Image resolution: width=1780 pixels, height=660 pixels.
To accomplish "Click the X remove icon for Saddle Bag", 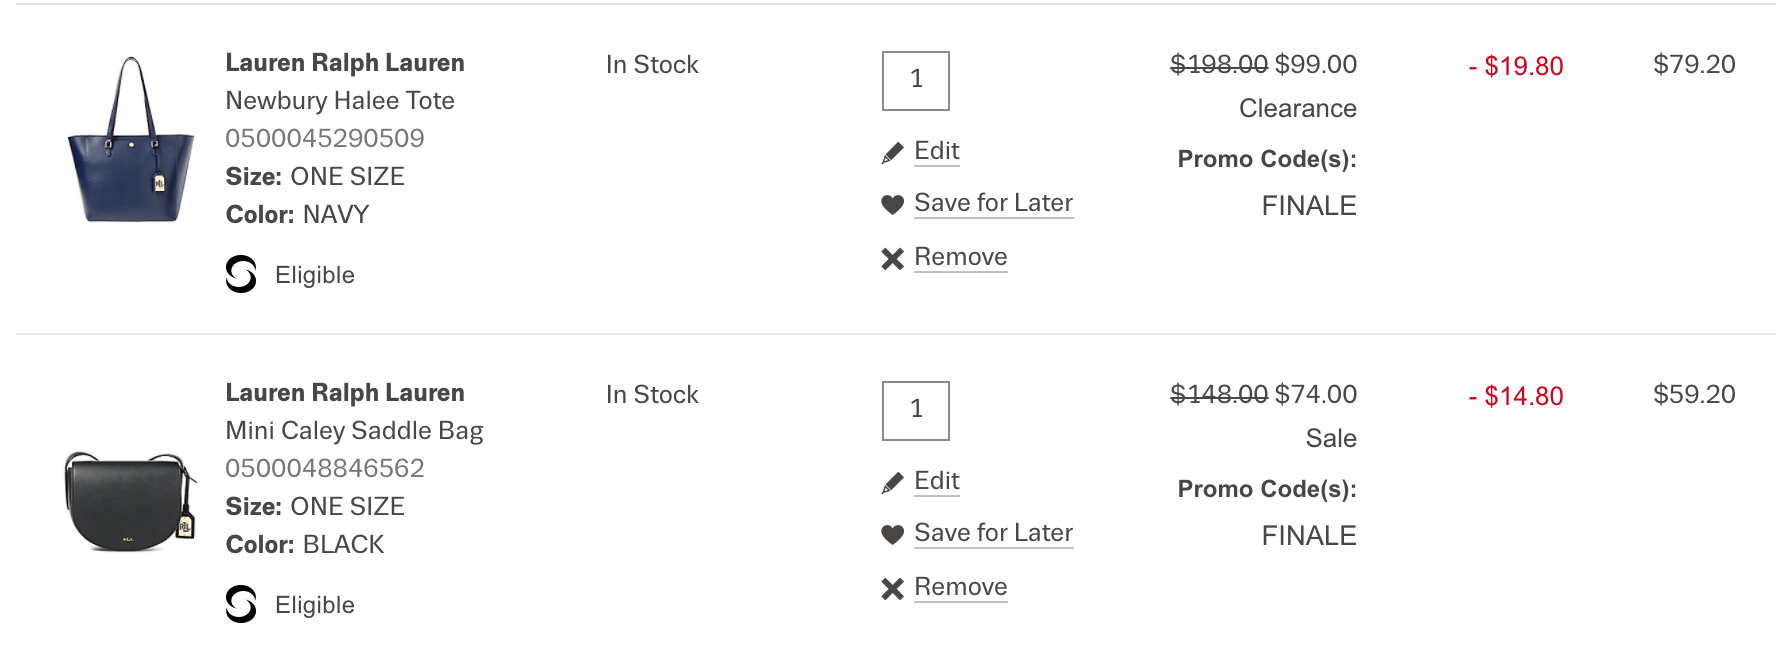I will 892,589.
